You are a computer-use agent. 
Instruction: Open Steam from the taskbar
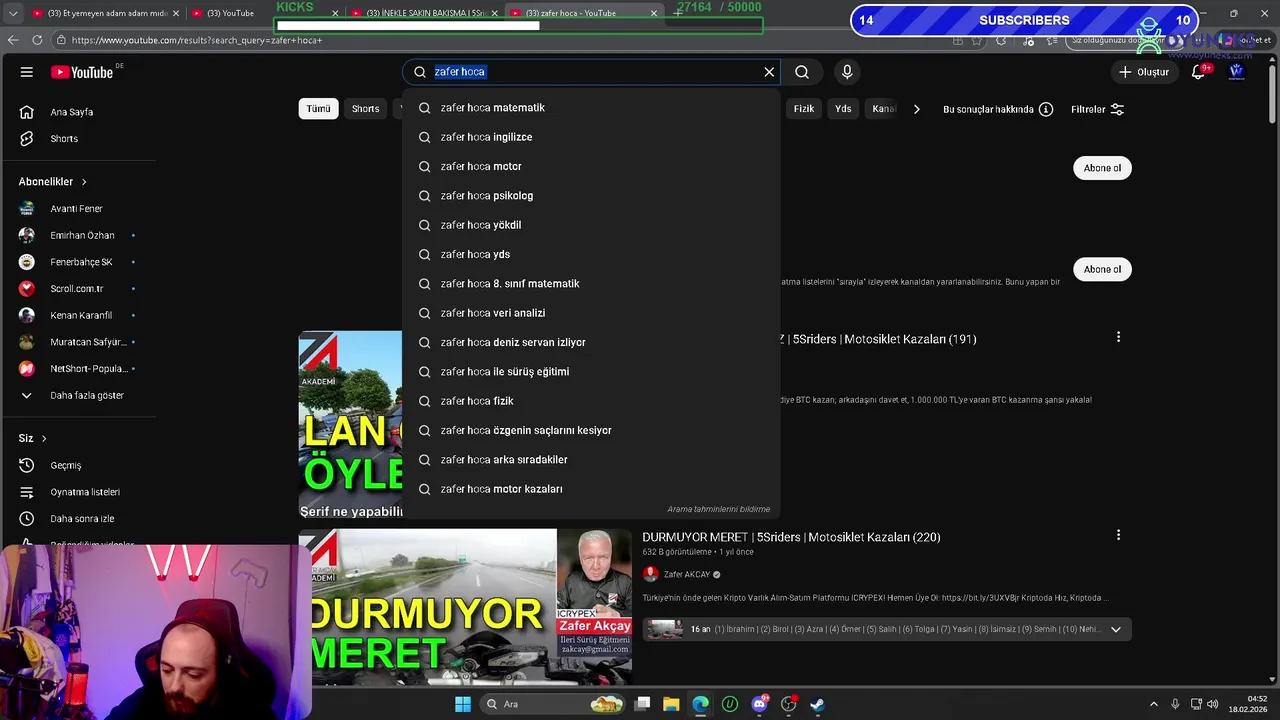[x=817, y=704]
